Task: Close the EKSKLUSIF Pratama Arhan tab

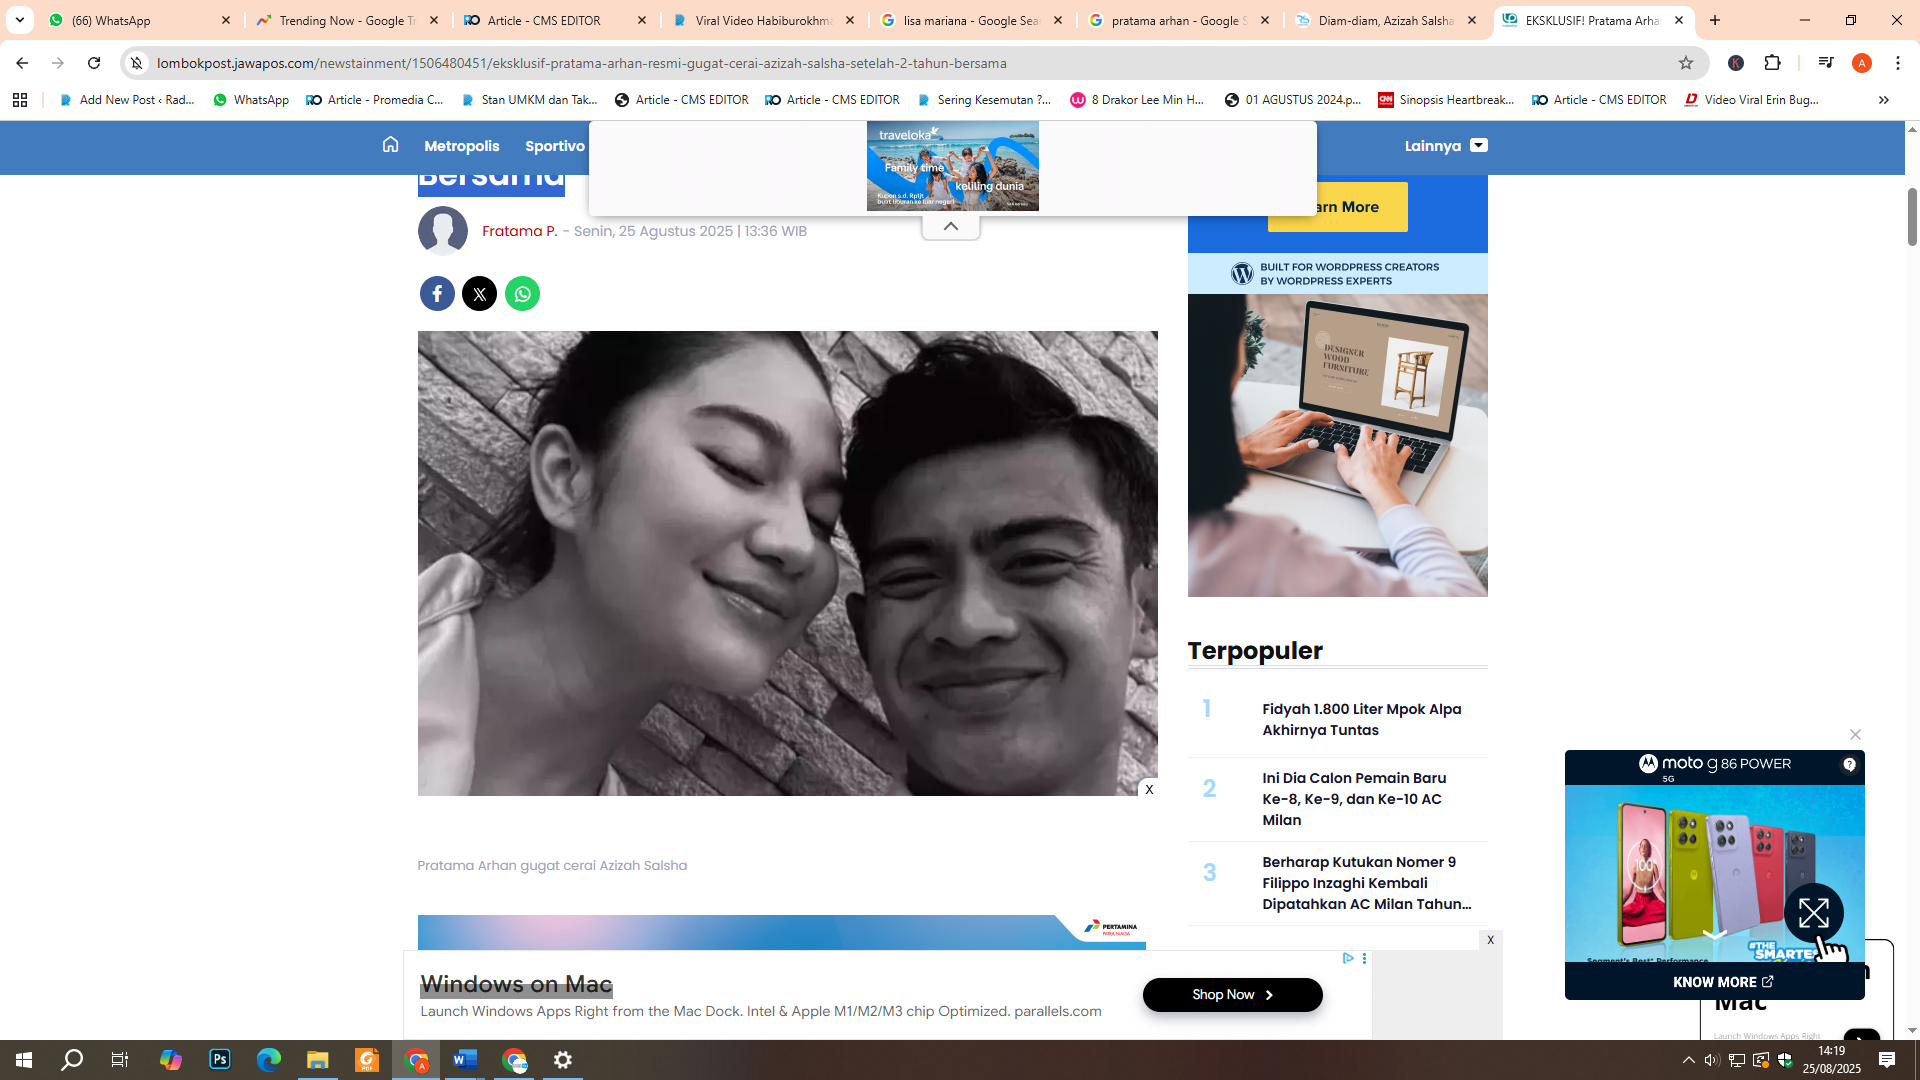Action: pos(1678,20)
